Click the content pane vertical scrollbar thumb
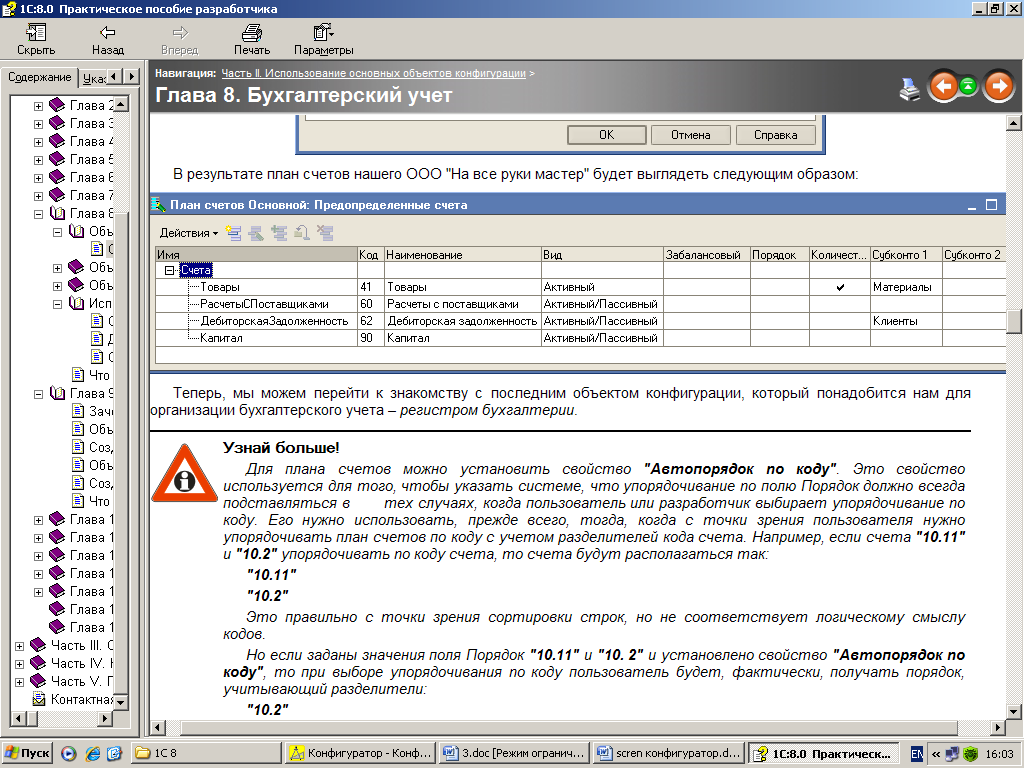The height and width of the screenshot is (768, 1024). point(1014,321)
